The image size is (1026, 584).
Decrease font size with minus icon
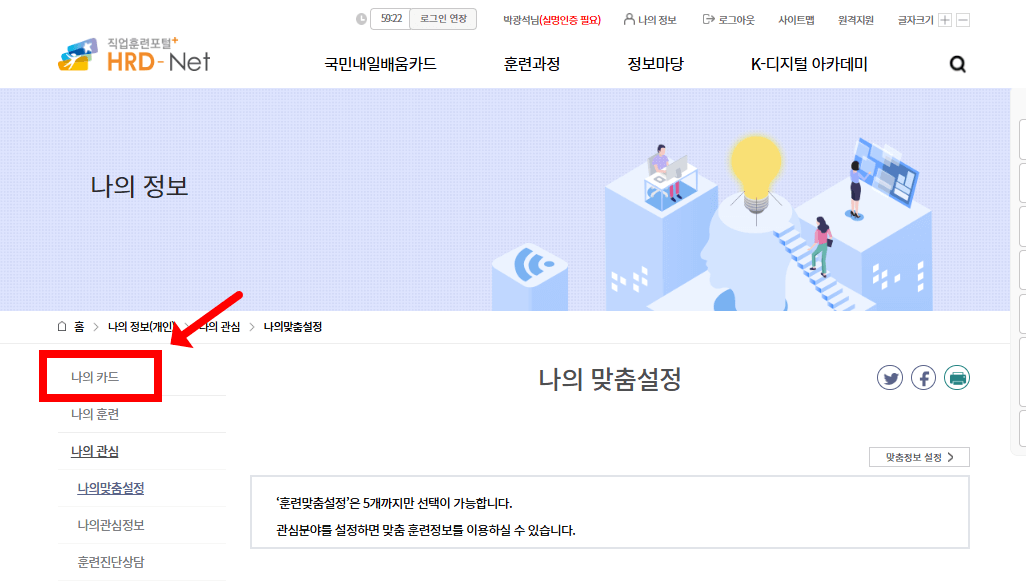click(963, 20)
